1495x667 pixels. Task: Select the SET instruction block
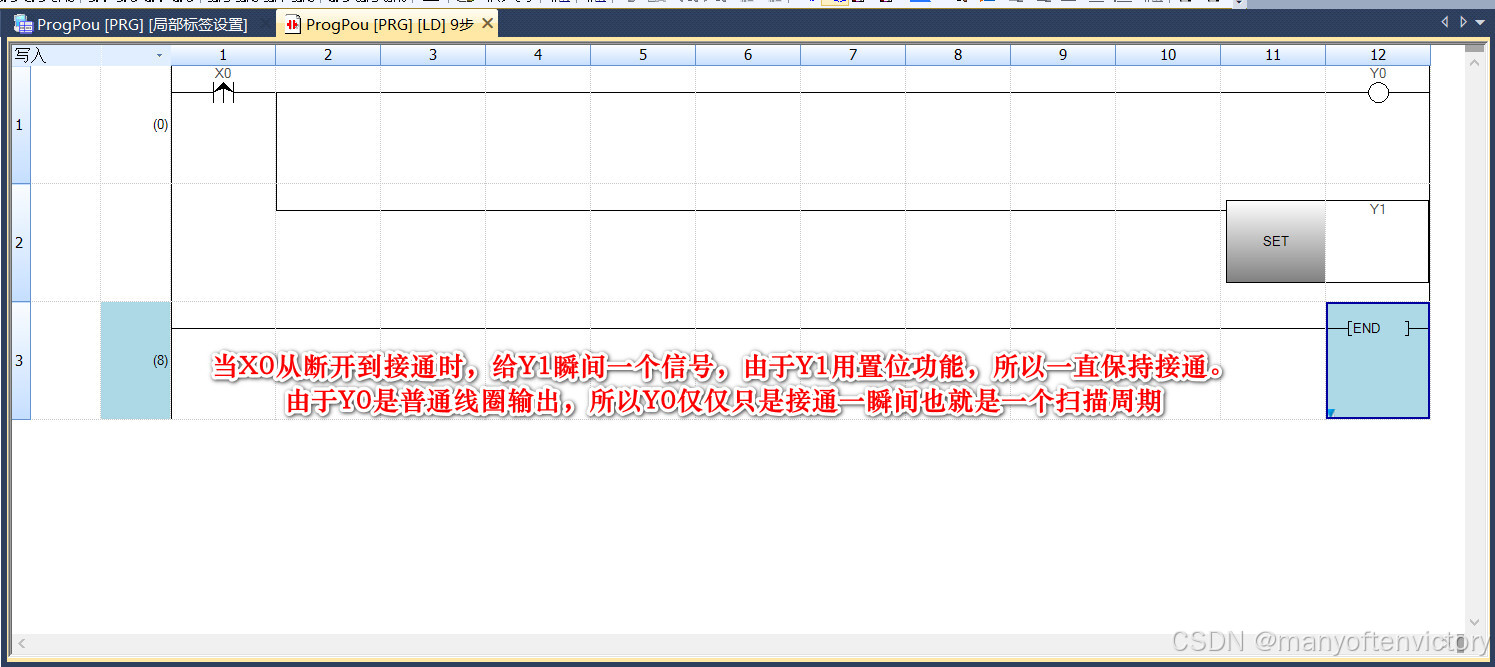click(x=1275, y=241)
